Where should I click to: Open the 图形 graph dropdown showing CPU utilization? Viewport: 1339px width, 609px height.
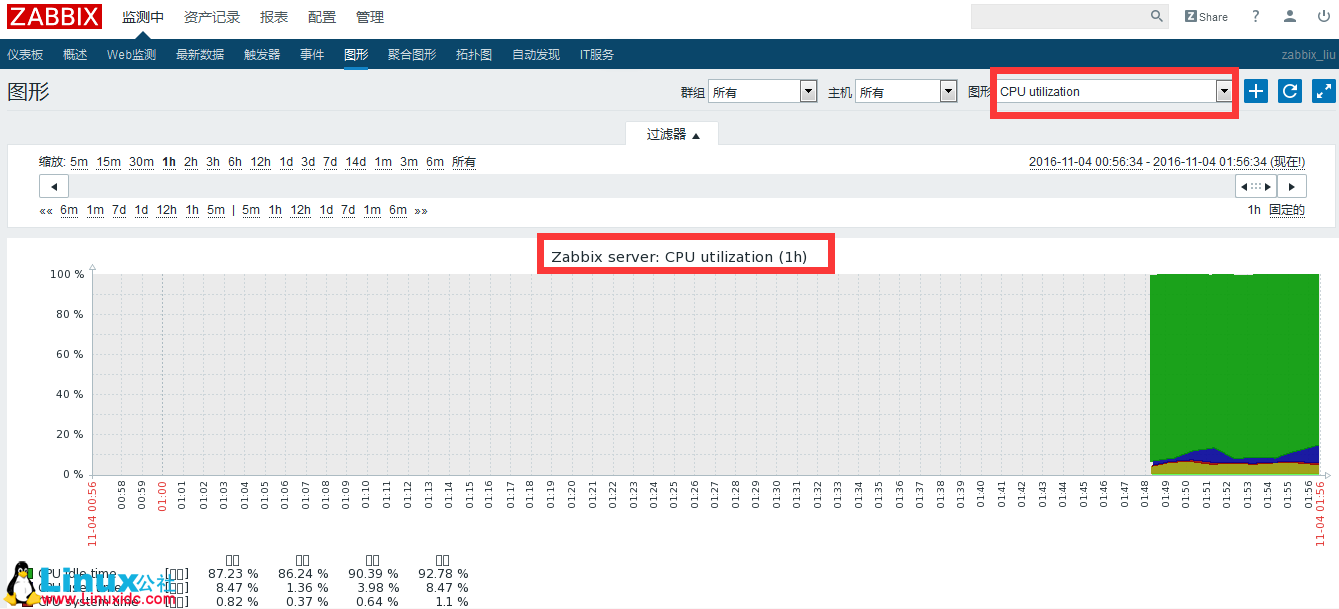pos(1113,91)
